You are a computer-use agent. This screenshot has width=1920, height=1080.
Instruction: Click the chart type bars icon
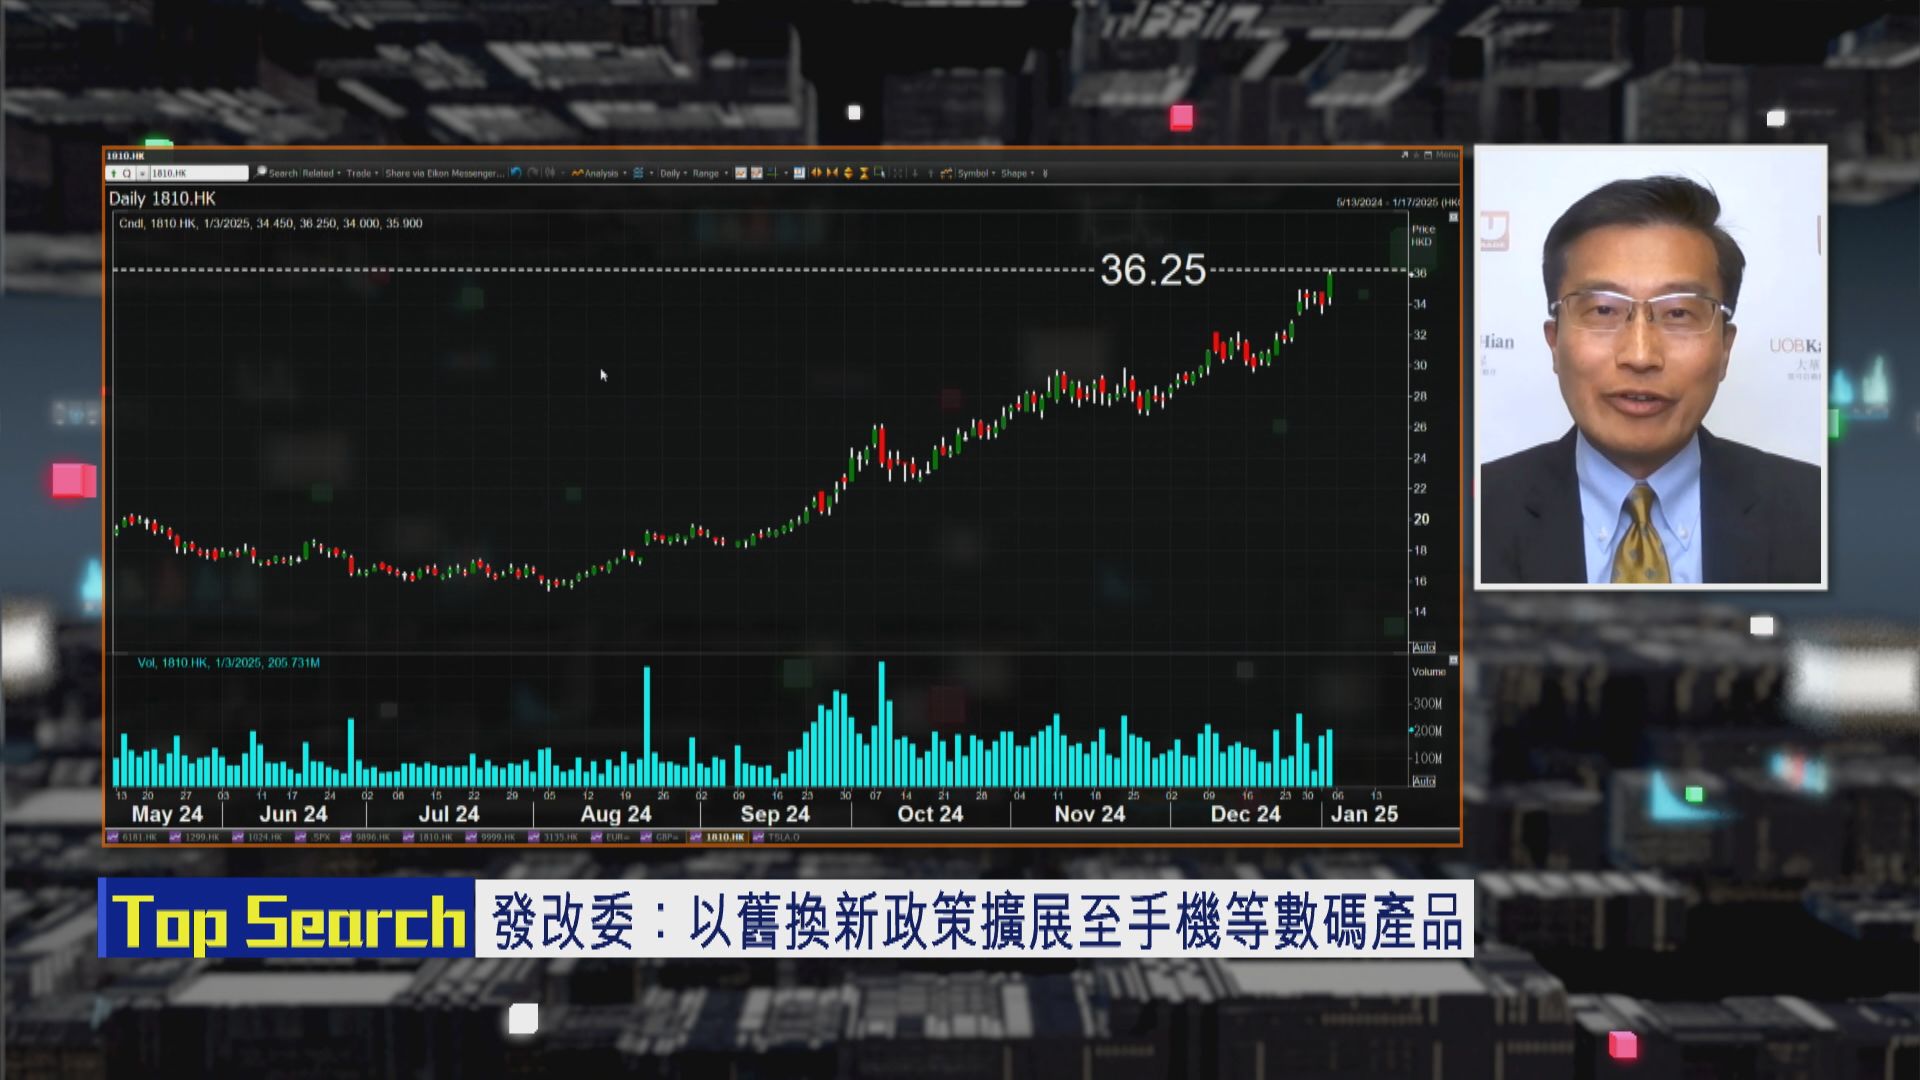550,173
